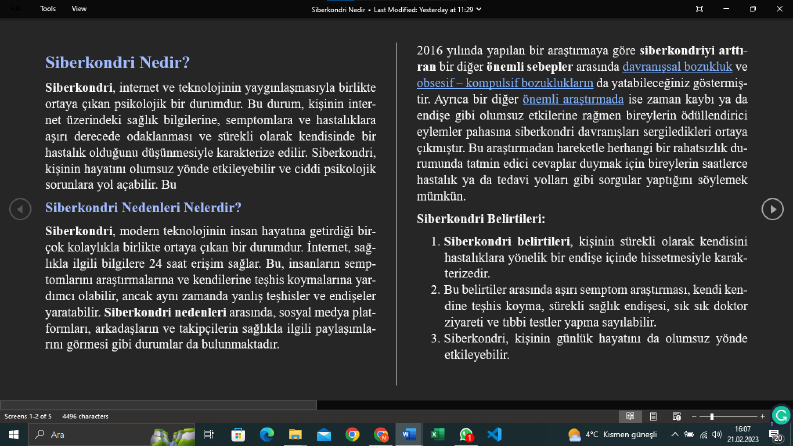Follow the 'davranışsal bozukluk' link
Image resolution: width=793 pixels, height=446 pixels.
pyautogui.click(x=677, y=67)
